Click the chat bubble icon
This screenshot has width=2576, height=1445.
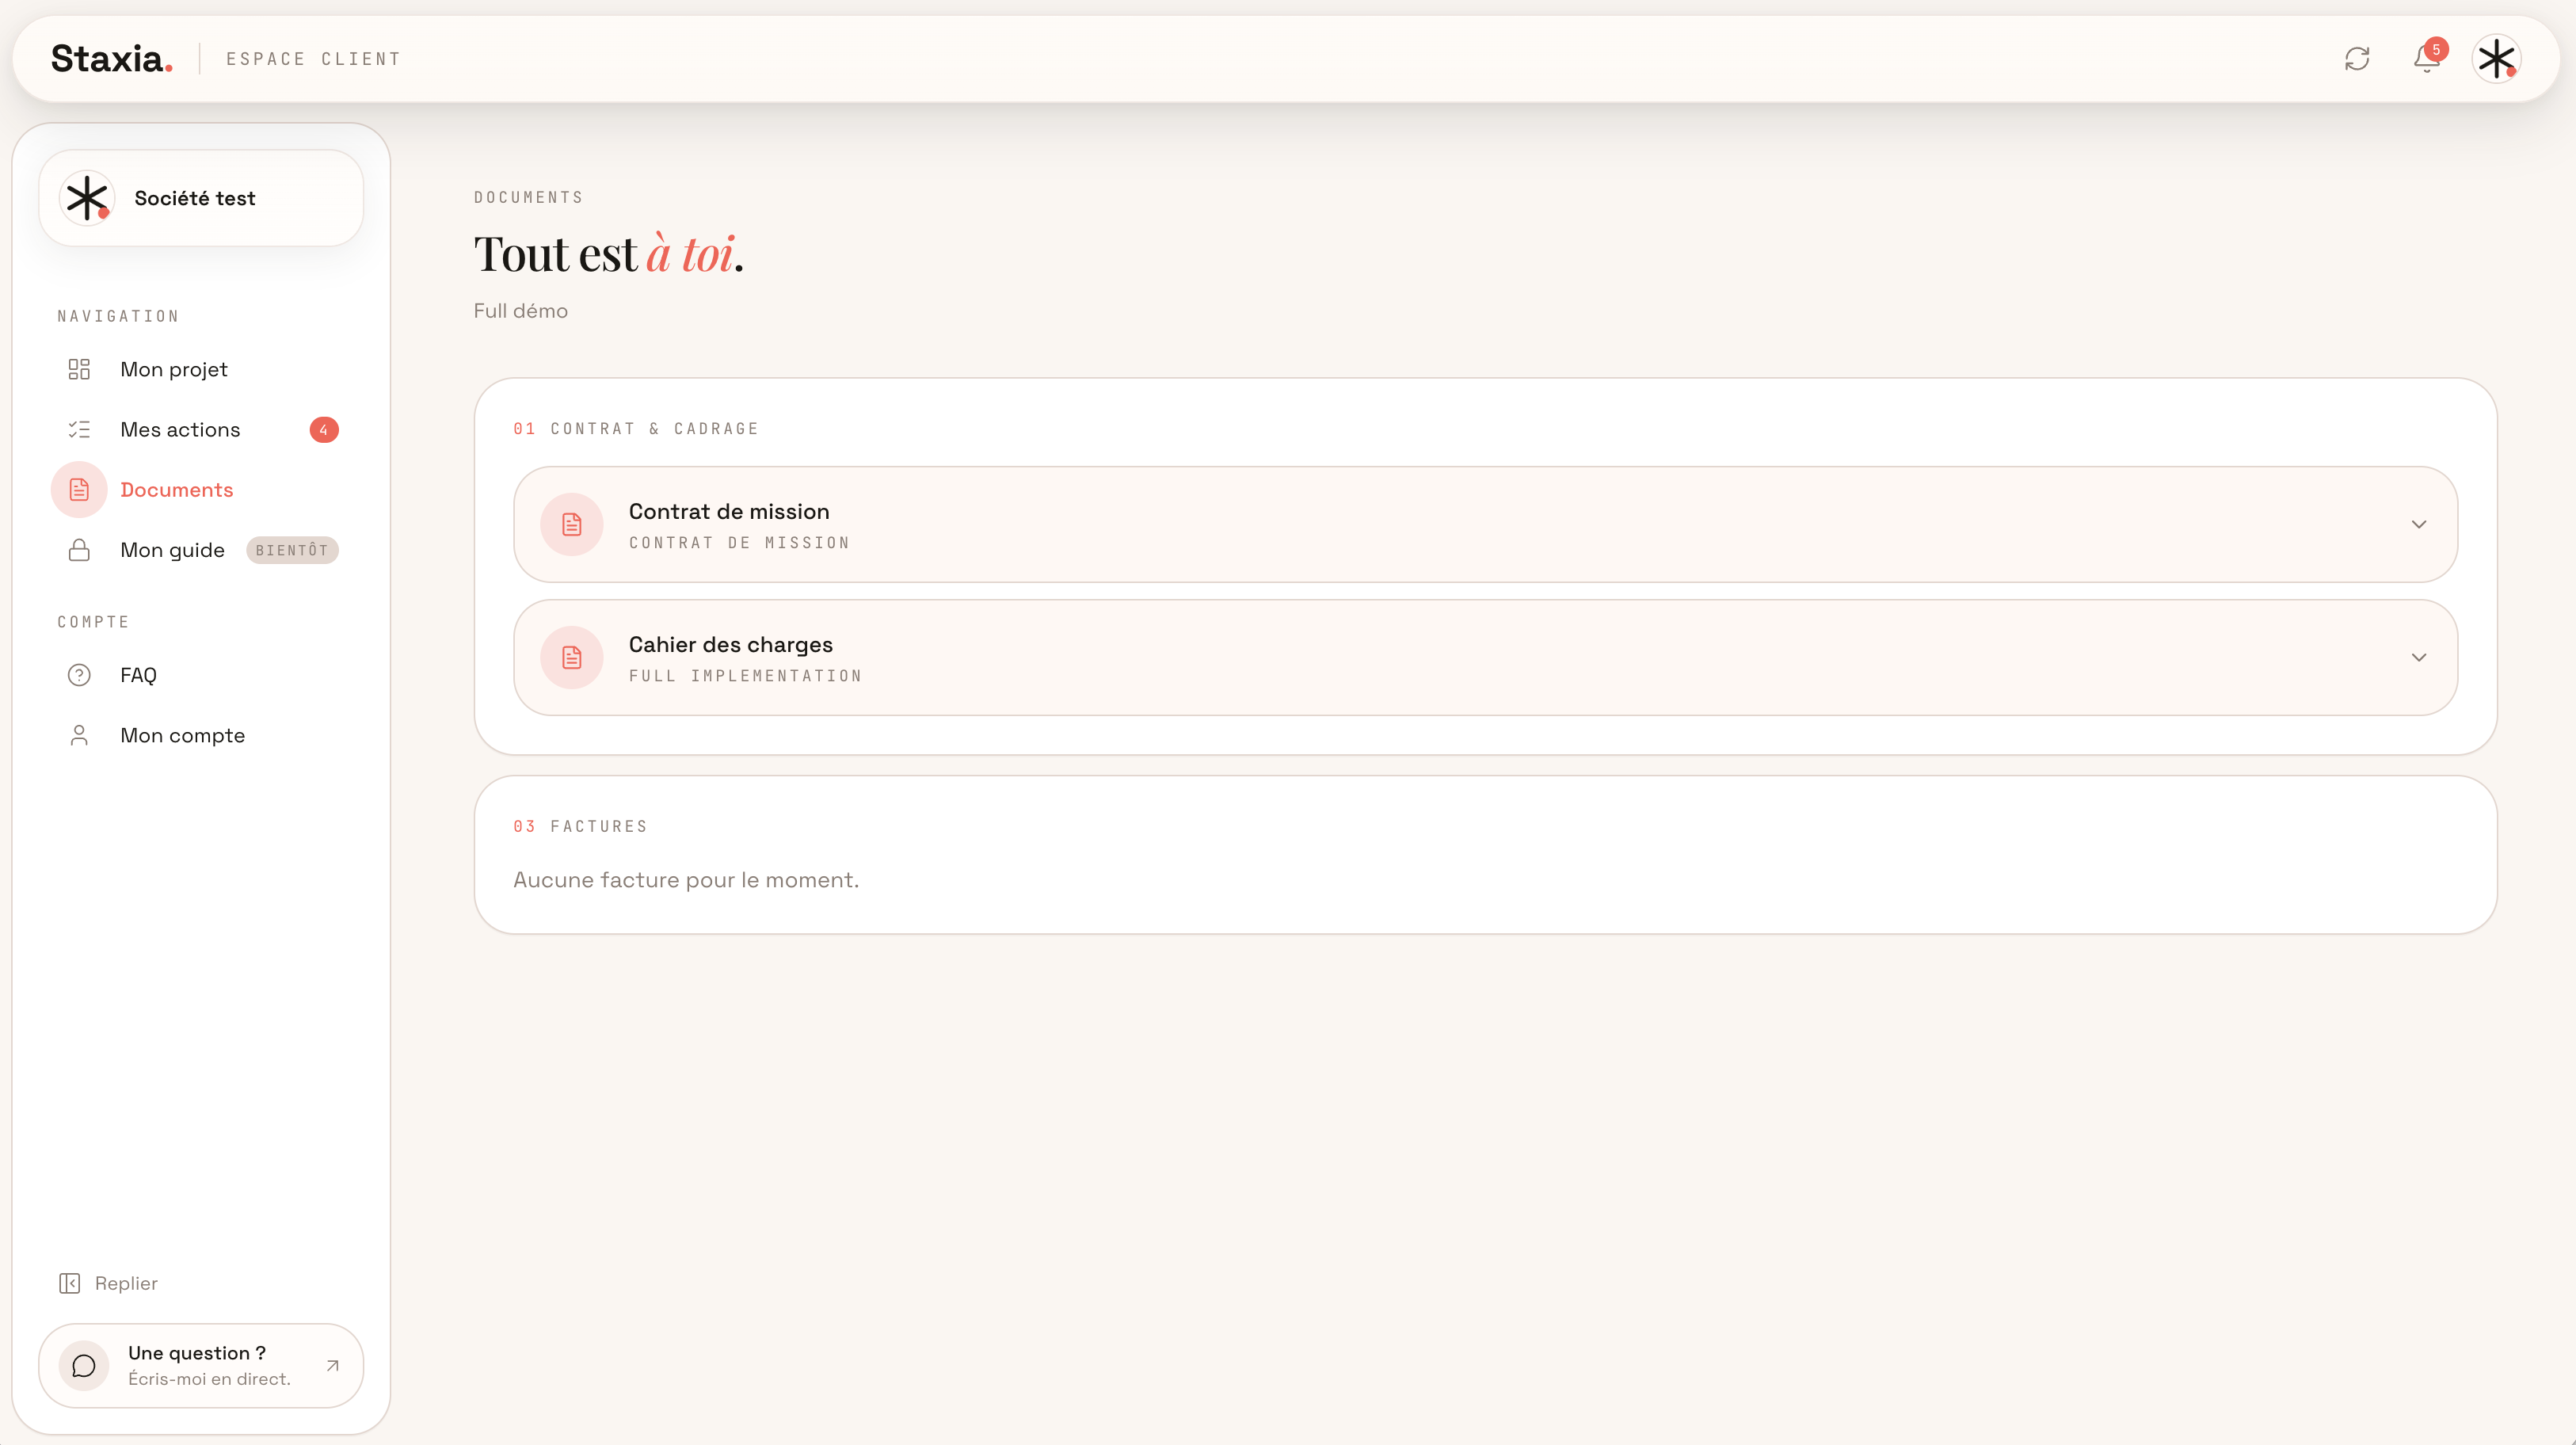(84, 1366)
